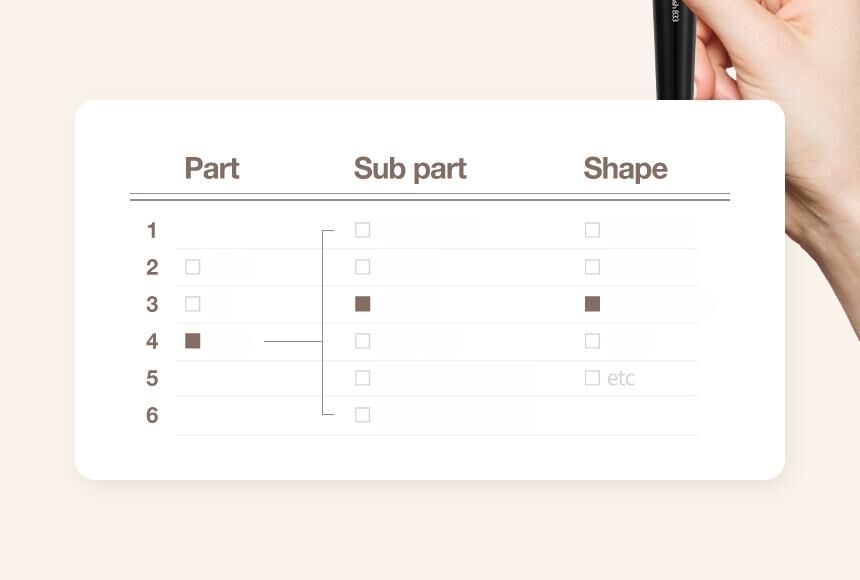Uncheck the filled Sub part checkbox in row 3
The image size is (860, 580).
[363, 304]
